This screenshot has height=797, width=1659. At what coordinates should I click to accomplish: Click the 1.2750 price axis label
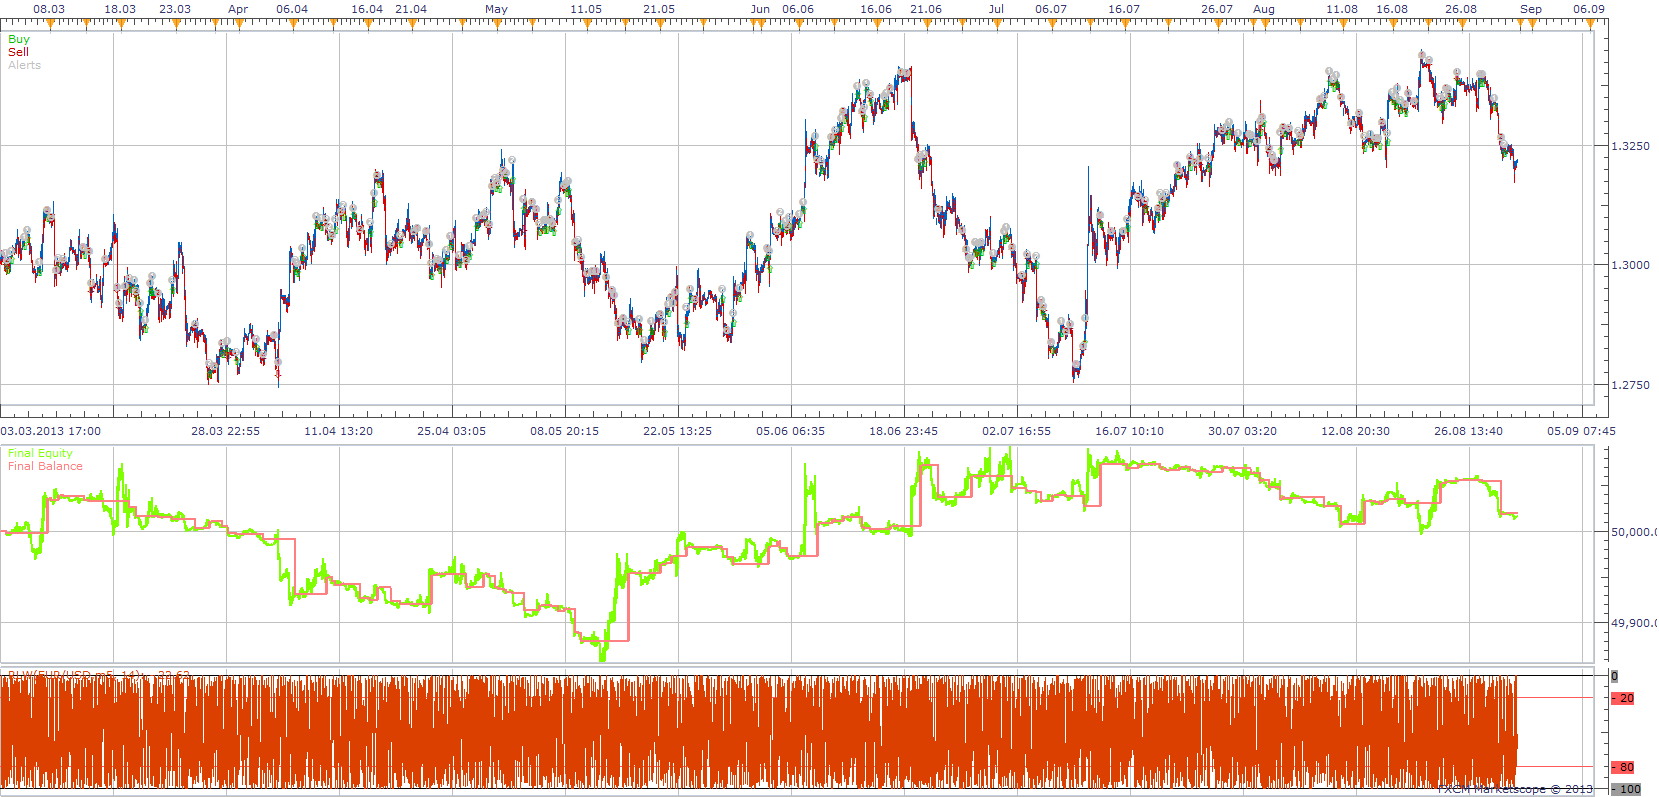1630,385
